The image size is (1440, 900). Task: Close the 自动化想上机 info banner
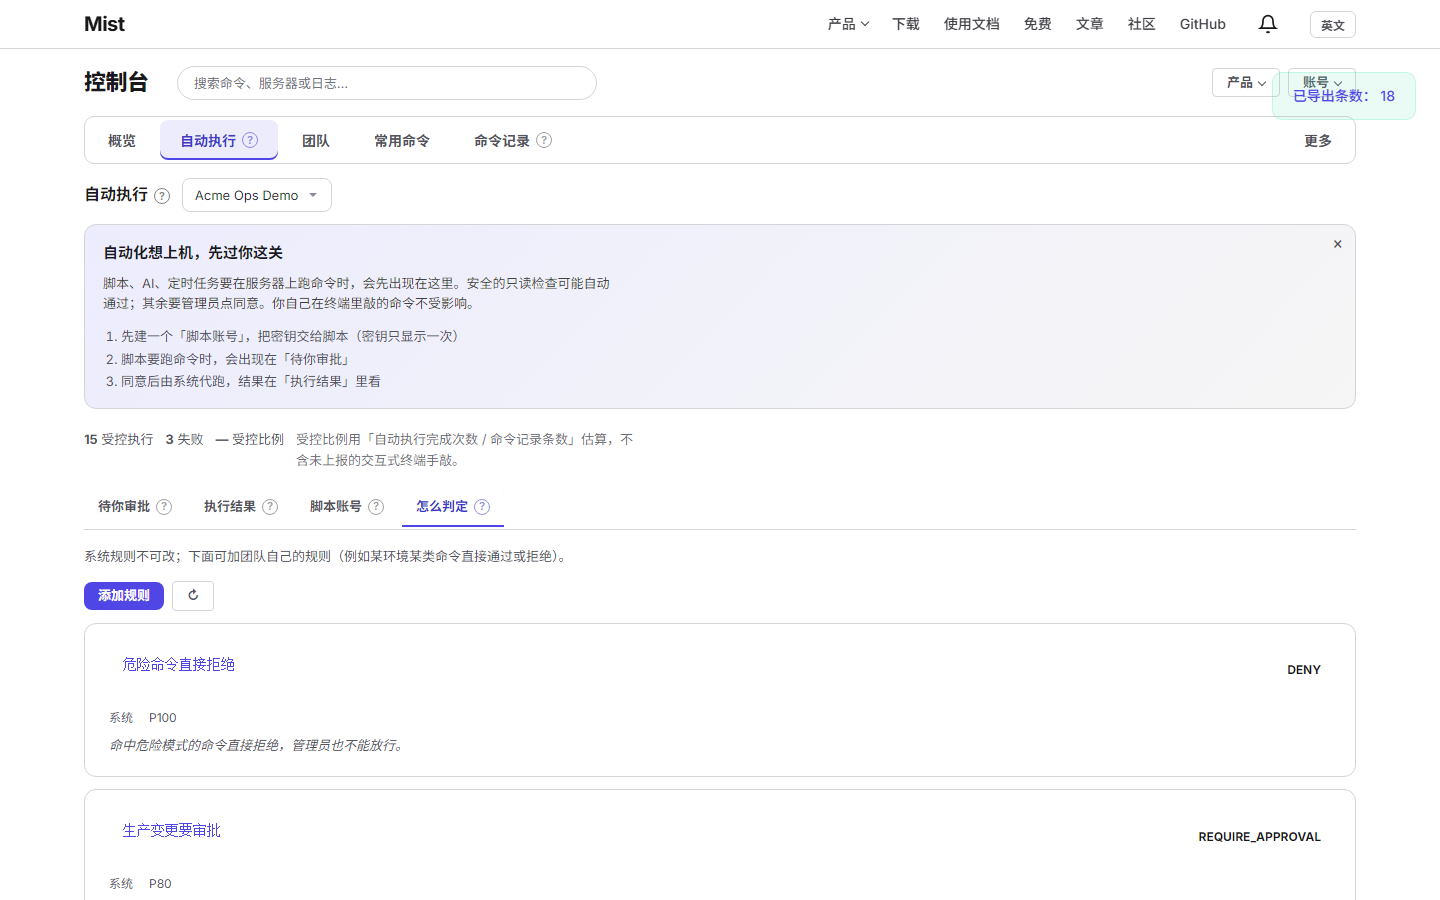tap(1337, 244)
